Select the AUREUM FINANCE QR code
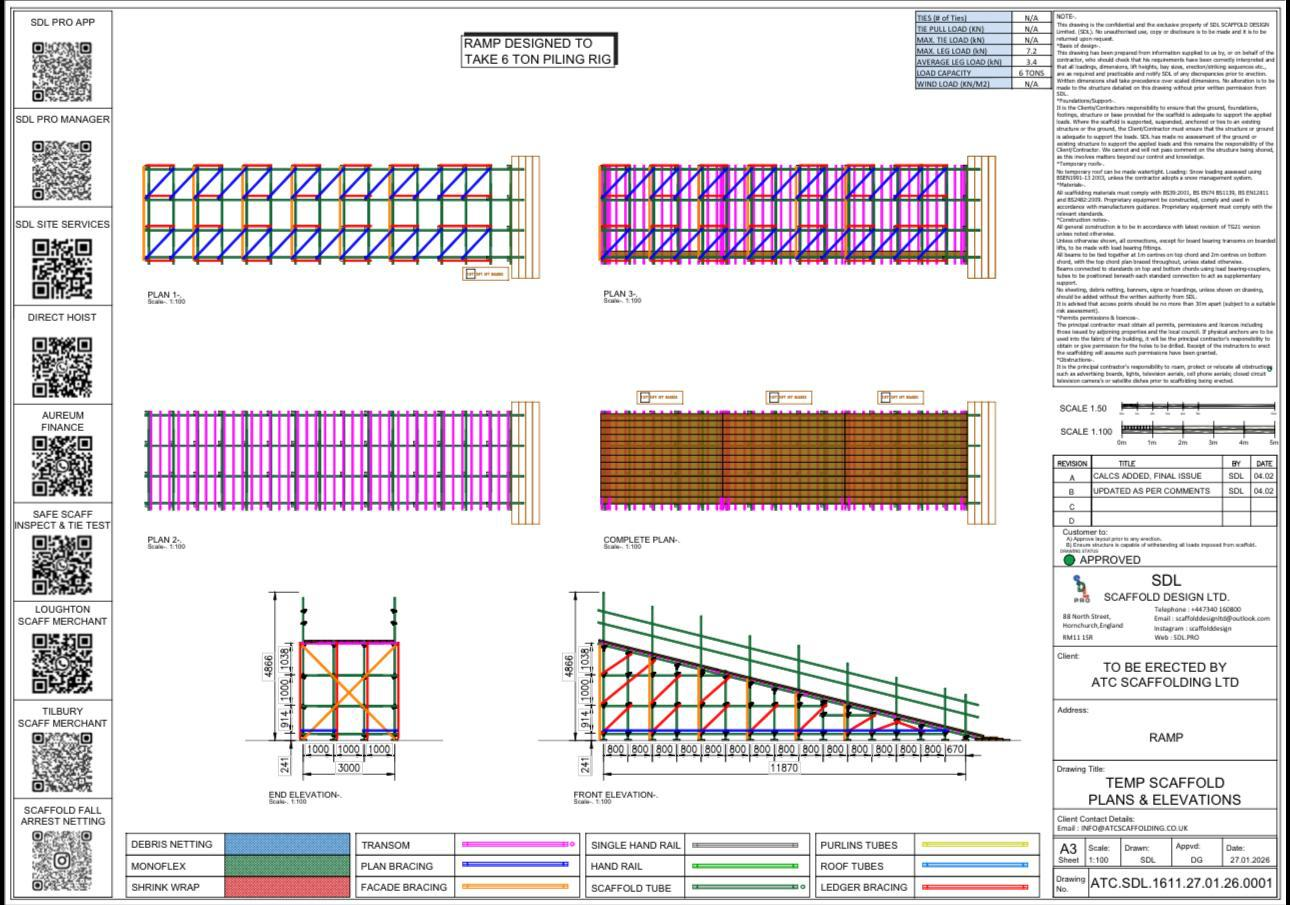Viewport: 1290px width, 905px height. pos(62,466)
